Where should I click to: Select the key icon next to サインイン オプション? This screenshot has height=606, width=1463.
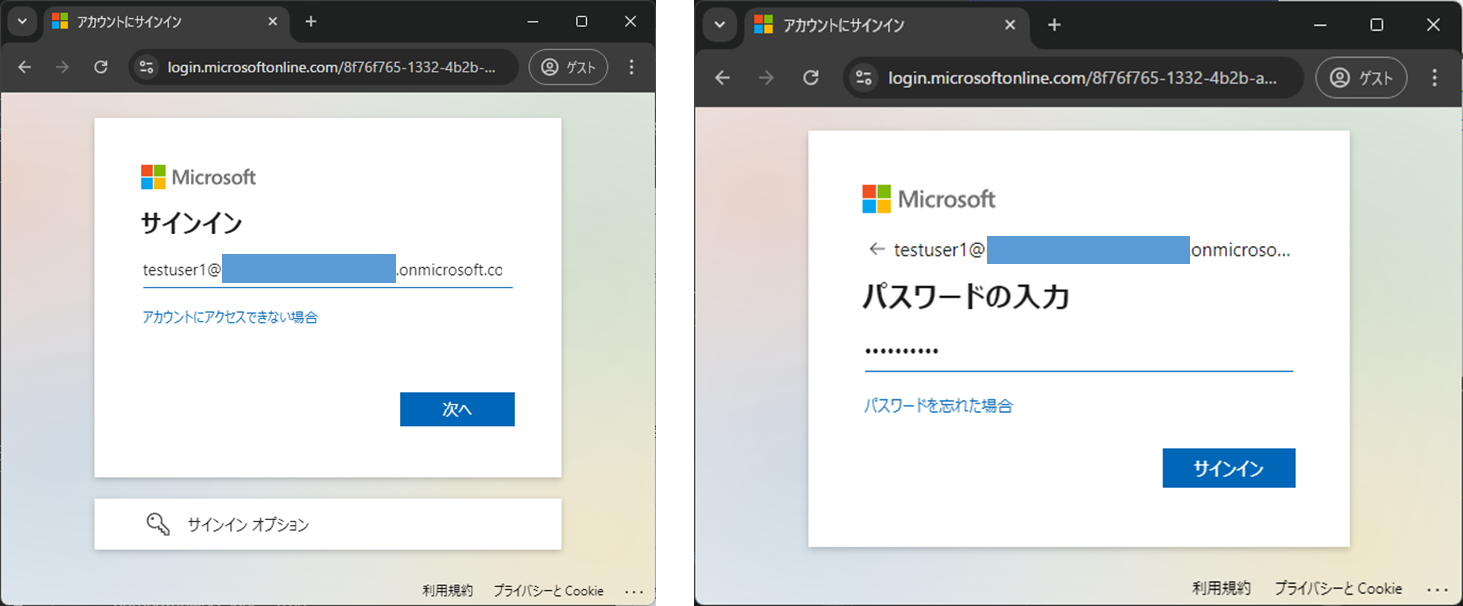[158, 523]
